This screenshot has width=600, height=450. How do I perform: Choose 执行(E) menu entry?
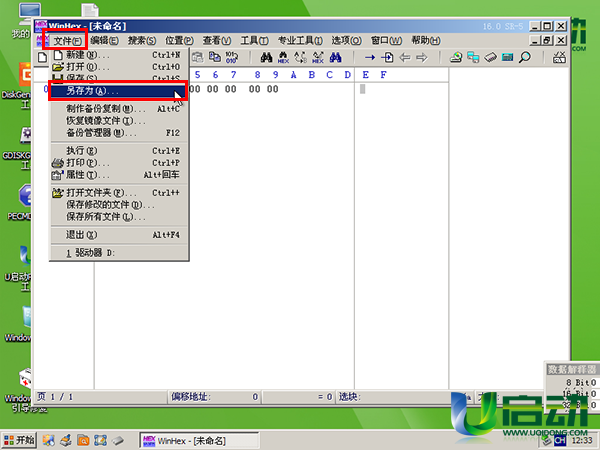tap(119, 151)
